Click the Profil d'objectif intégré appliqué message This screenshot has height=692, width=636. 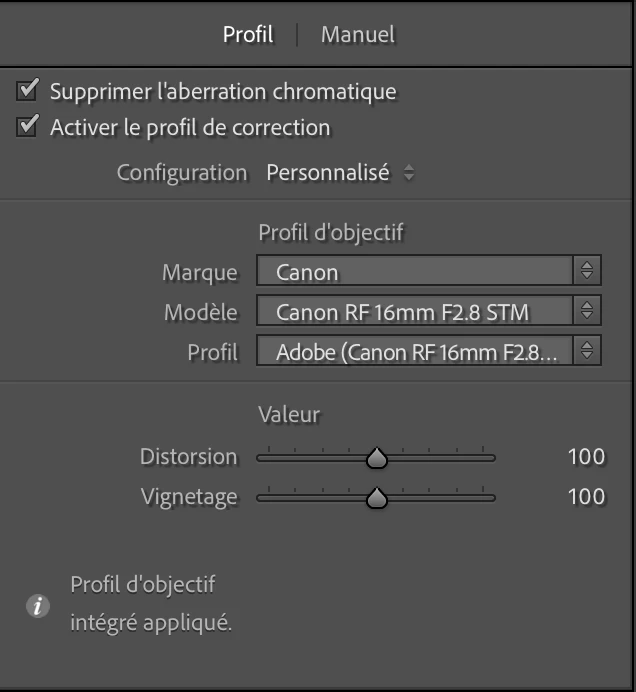[x=151, y=604]
